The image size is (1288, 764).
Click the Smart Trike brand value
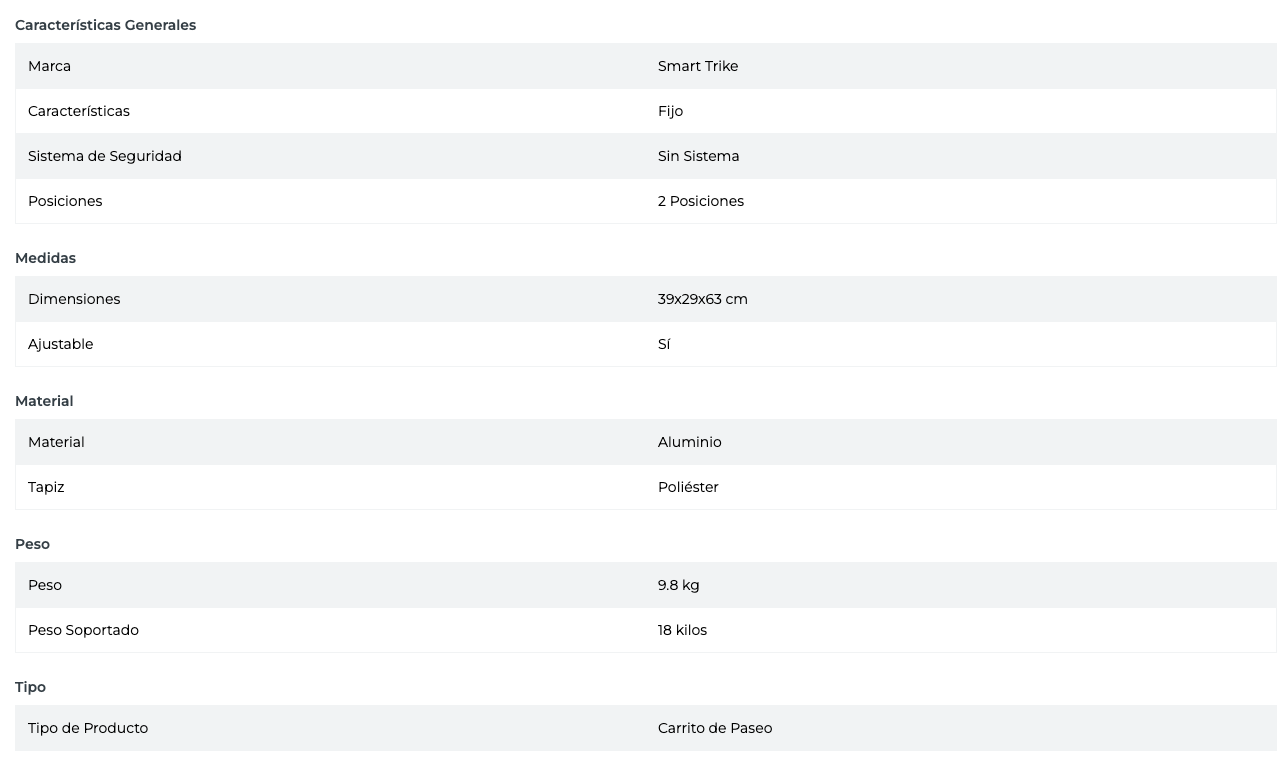click(698, 66)
